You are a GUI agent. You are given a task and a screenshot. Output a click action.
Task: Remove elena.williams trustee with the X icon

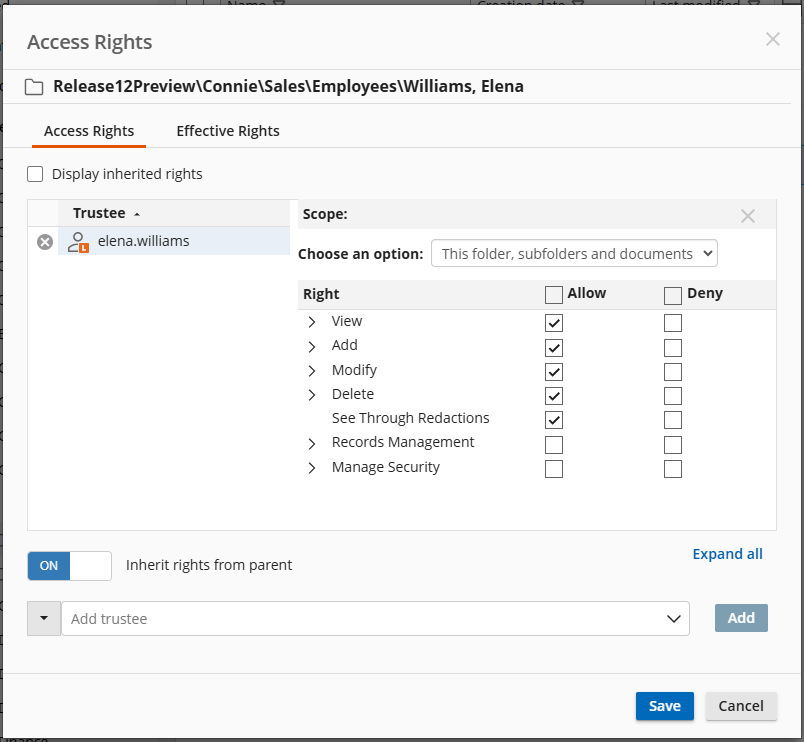tap(45, 242)
